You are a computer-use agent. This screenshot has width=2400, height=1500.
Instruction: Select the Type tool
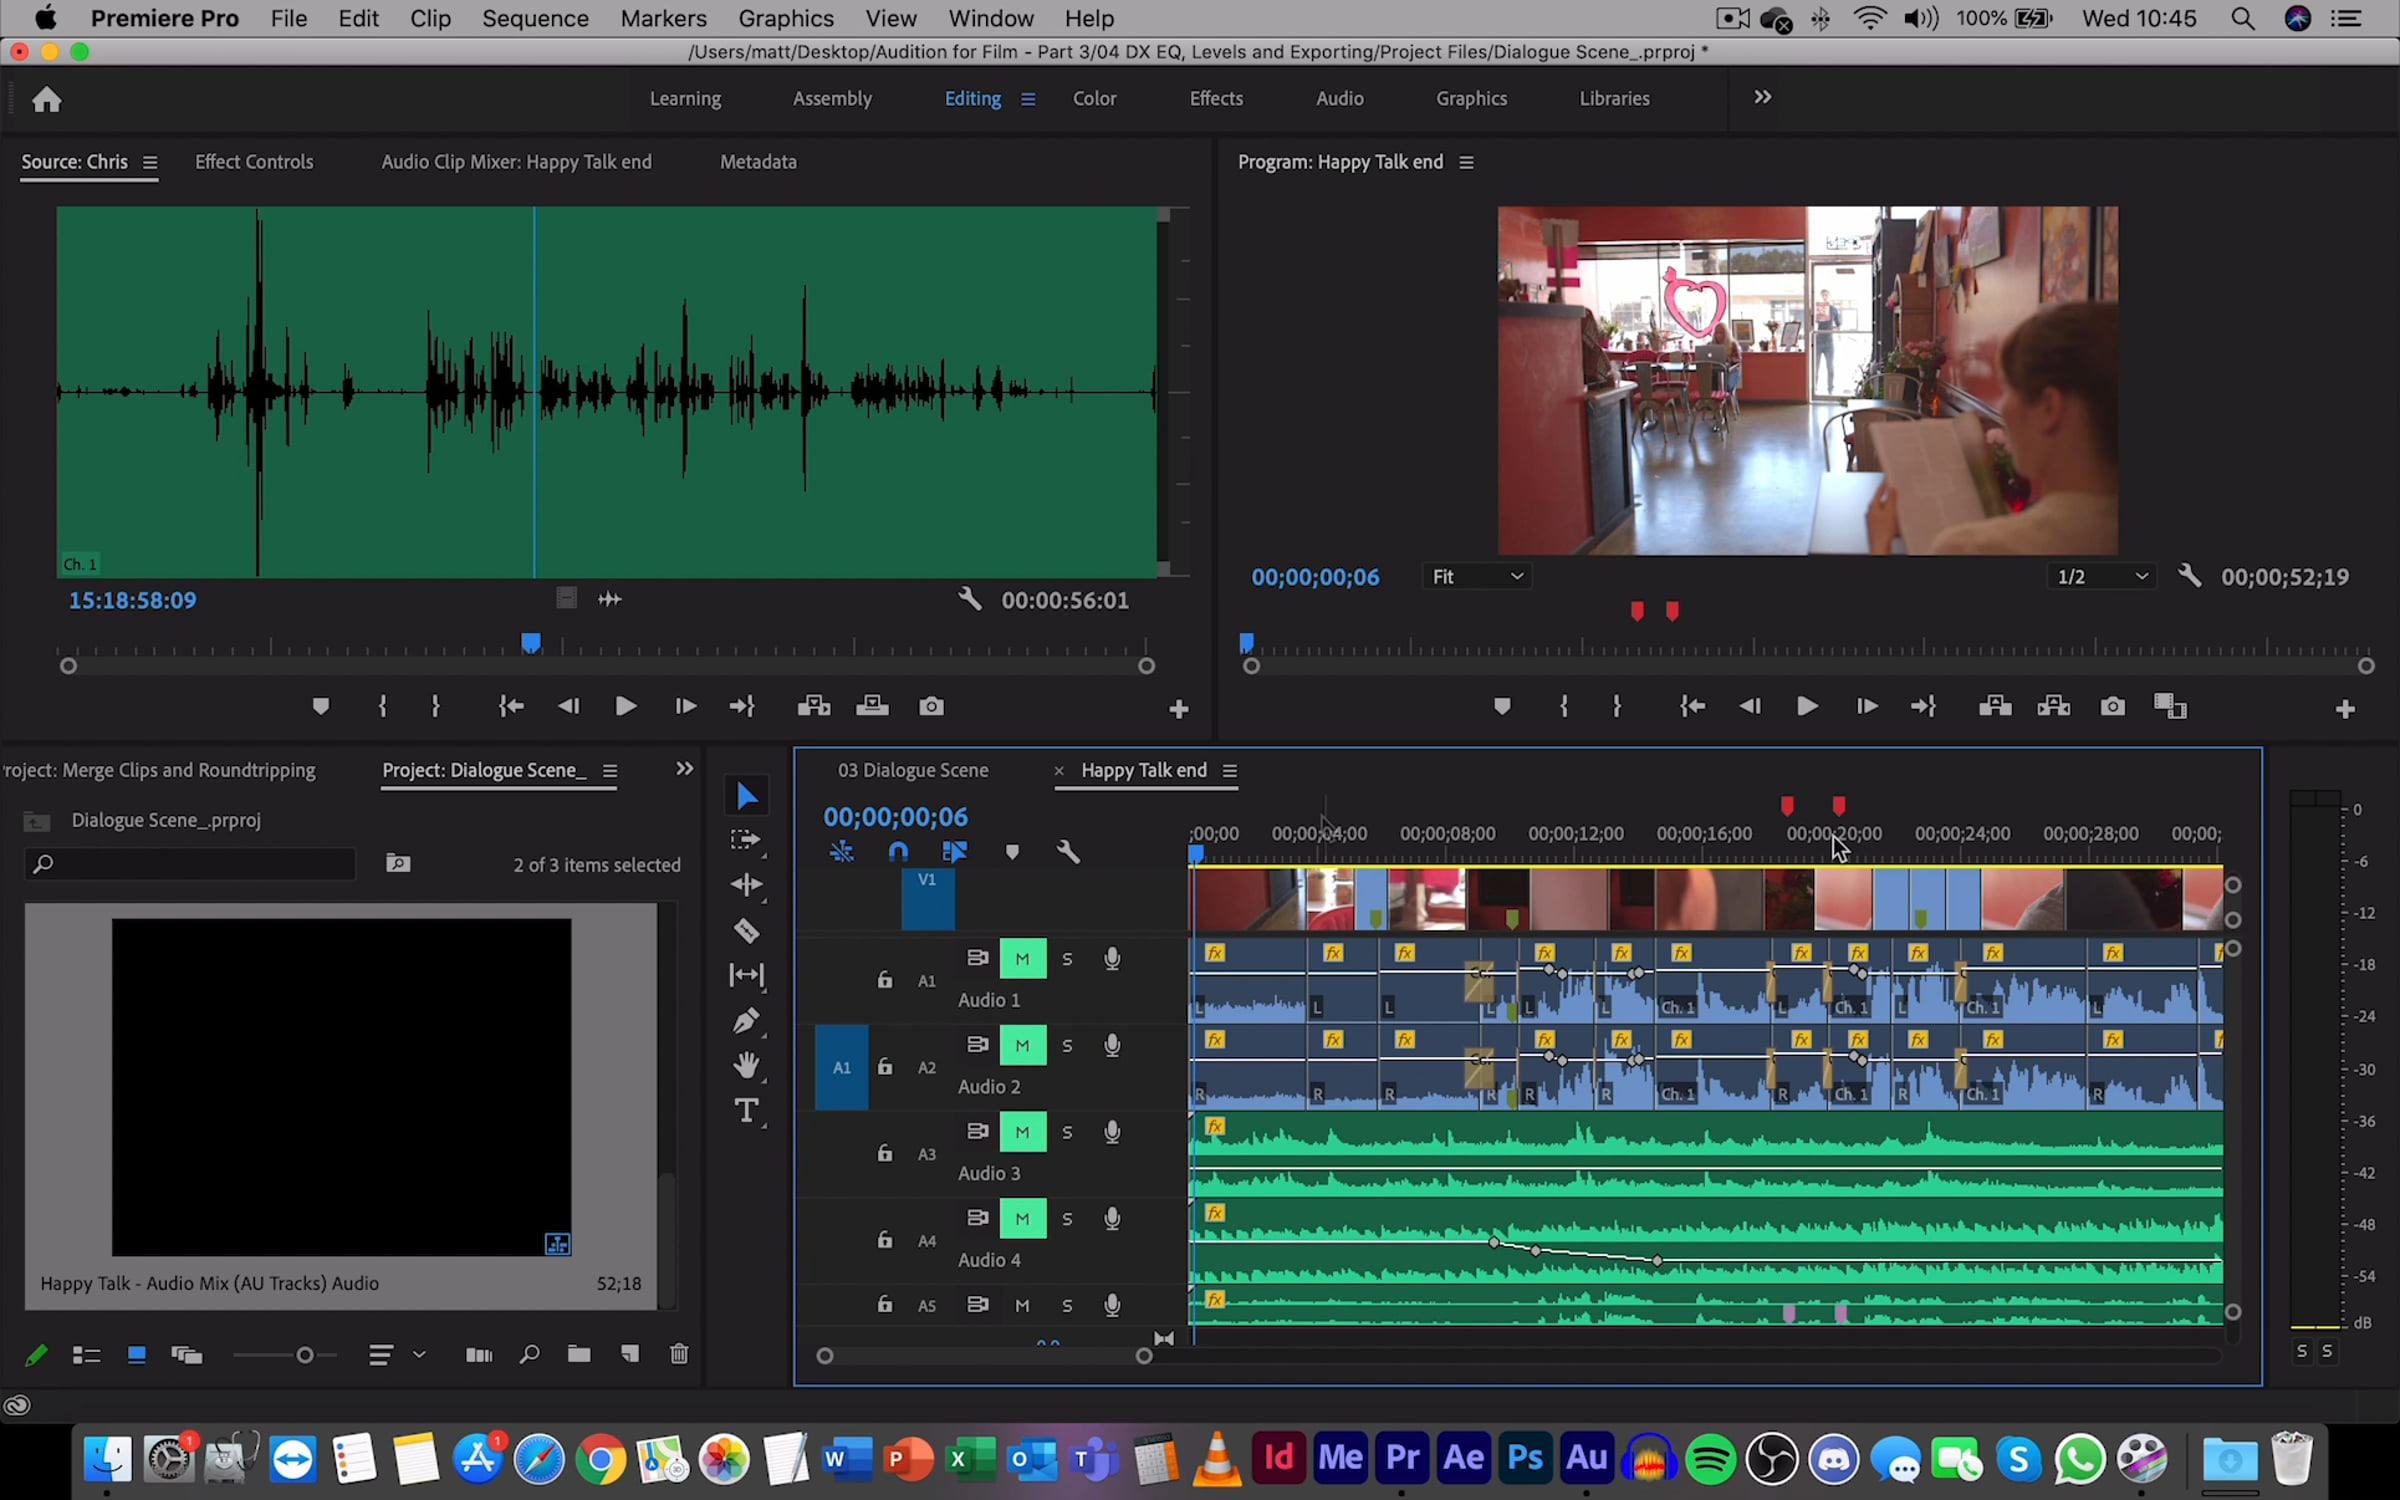coord(746,1110)
